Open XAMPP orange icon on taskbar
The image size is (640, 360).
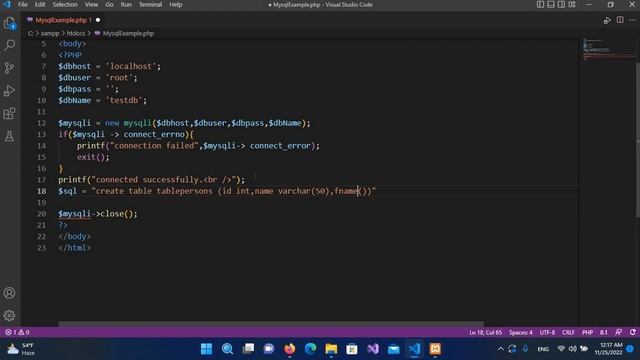(435, 349)
